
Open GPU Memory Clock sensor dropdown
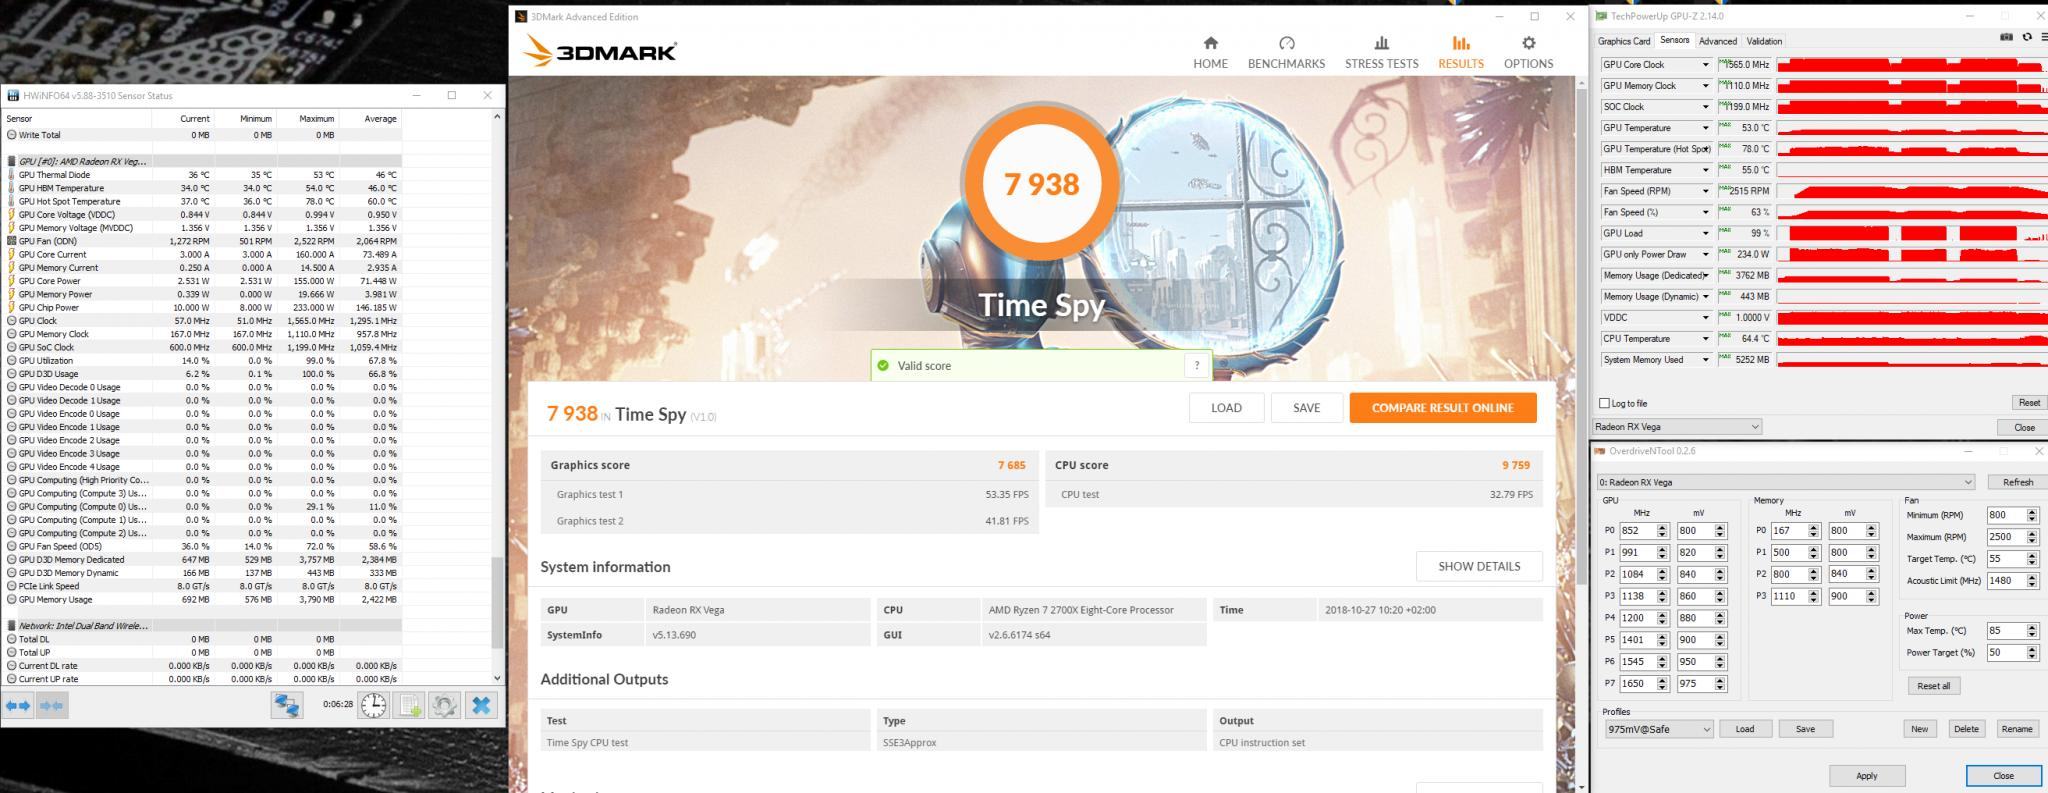click(x=1705, y=86)
